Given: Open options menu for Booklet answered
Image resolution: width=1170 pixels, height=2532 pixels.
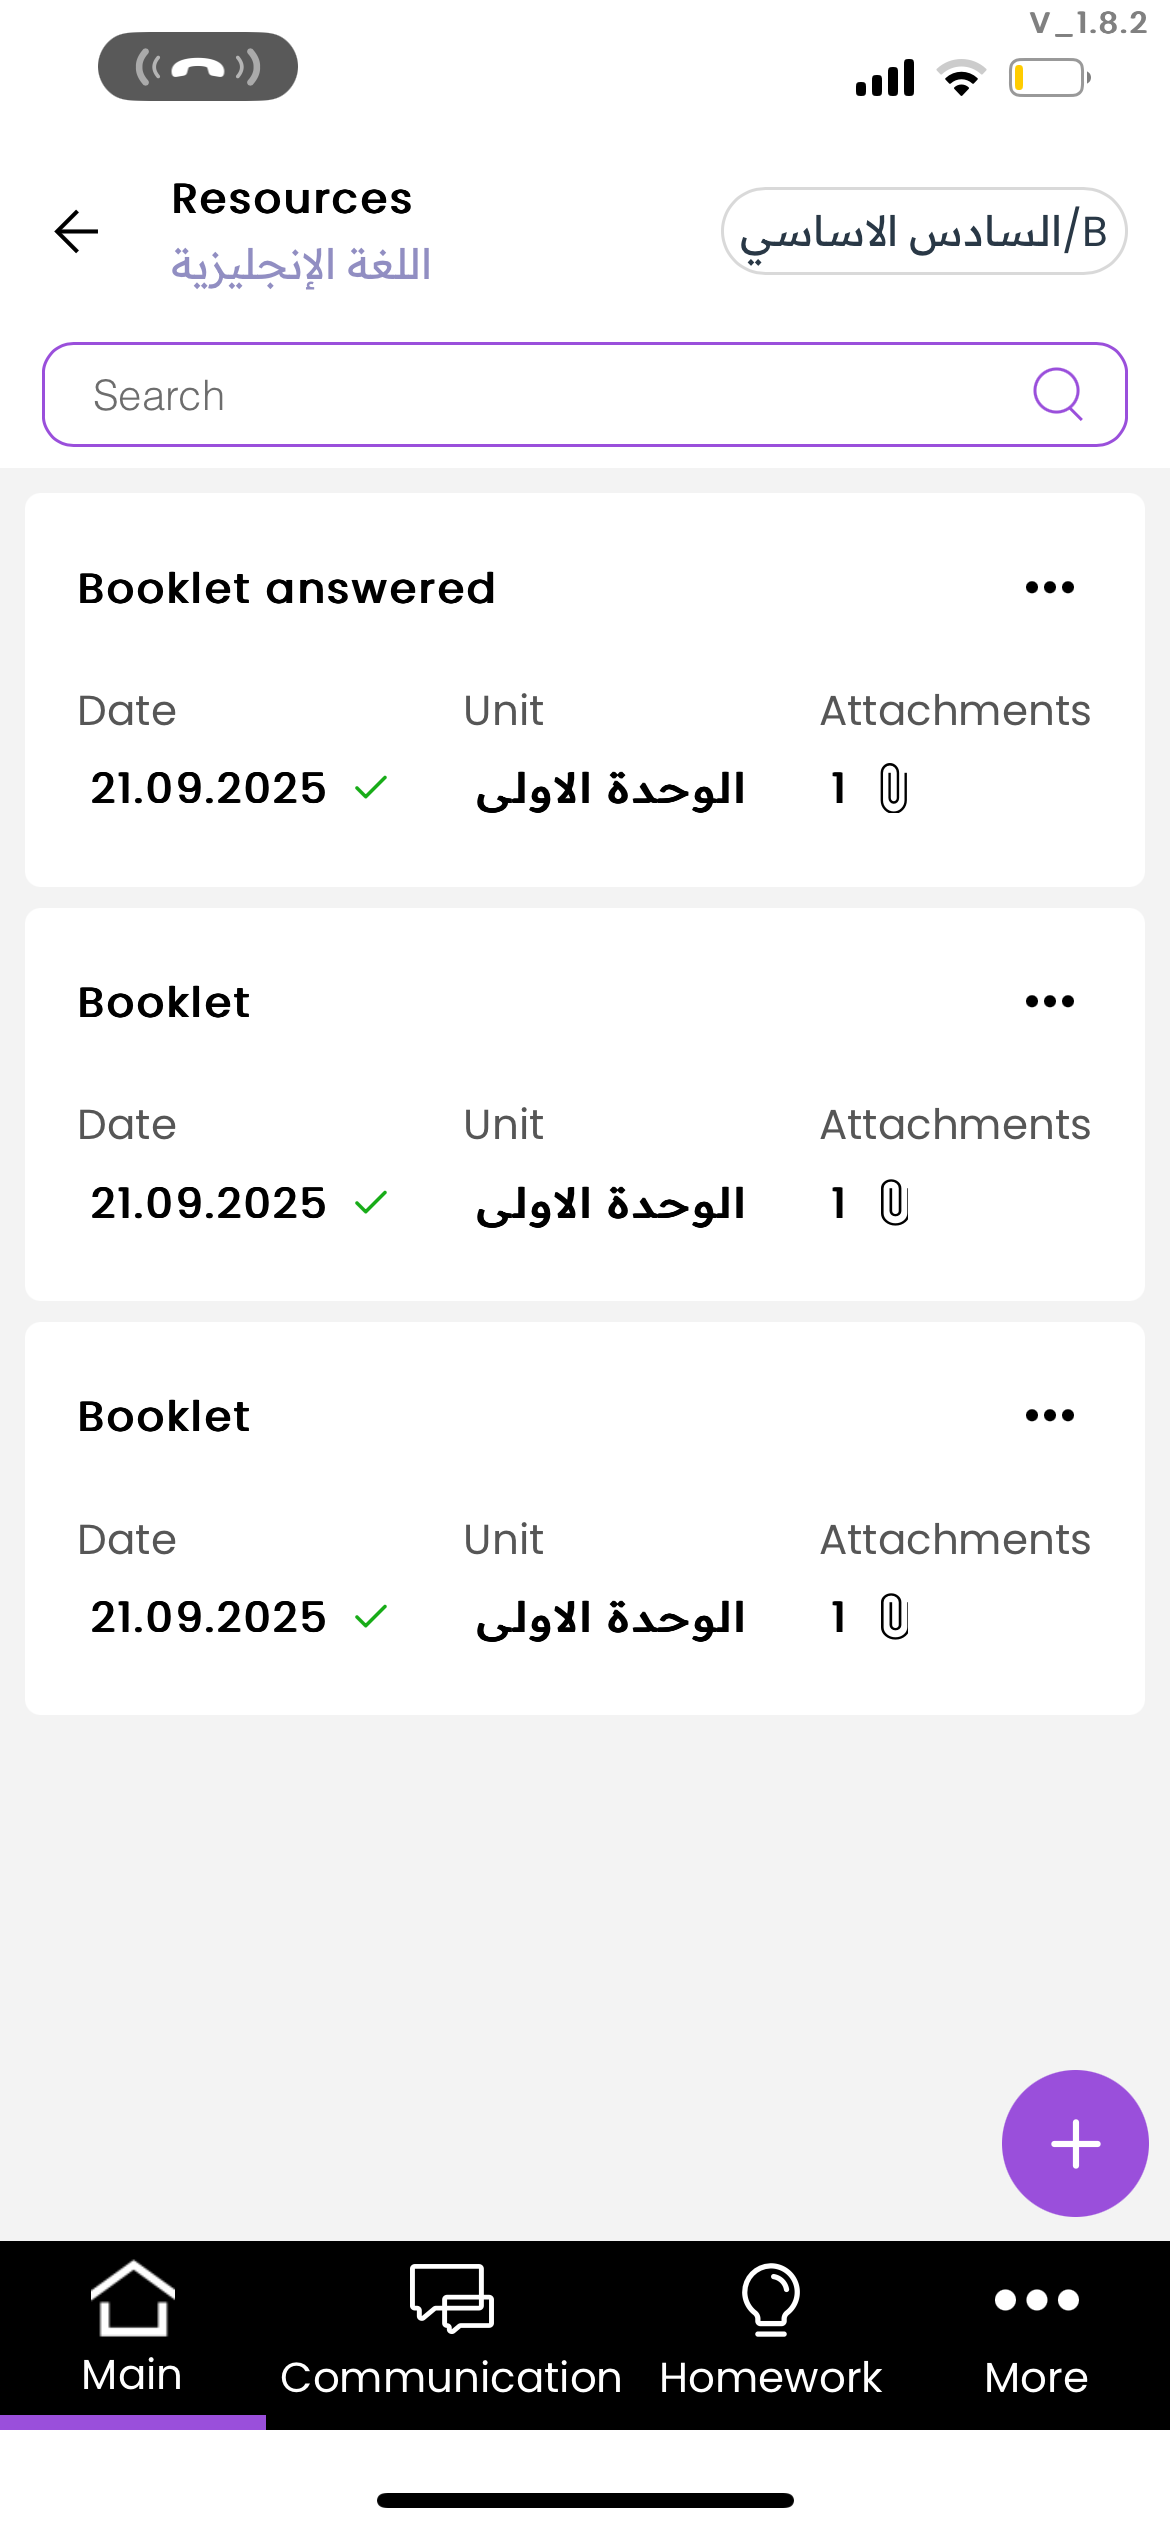Looking at the screenshot, I should [x=1049, y=588].
